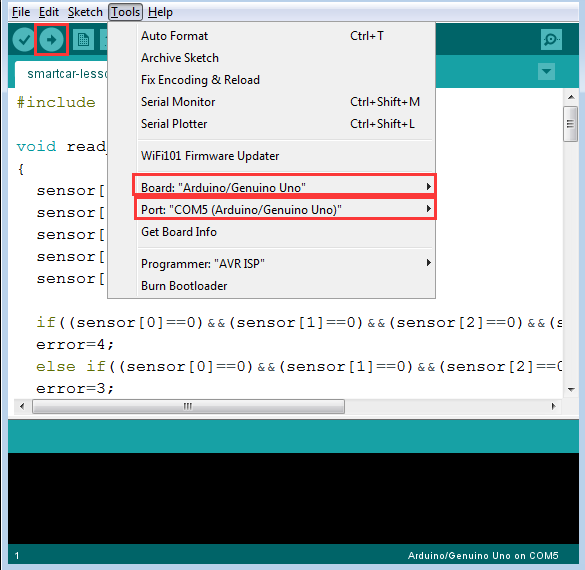
Task: Select Get Board Info
Action: point(271,232)
